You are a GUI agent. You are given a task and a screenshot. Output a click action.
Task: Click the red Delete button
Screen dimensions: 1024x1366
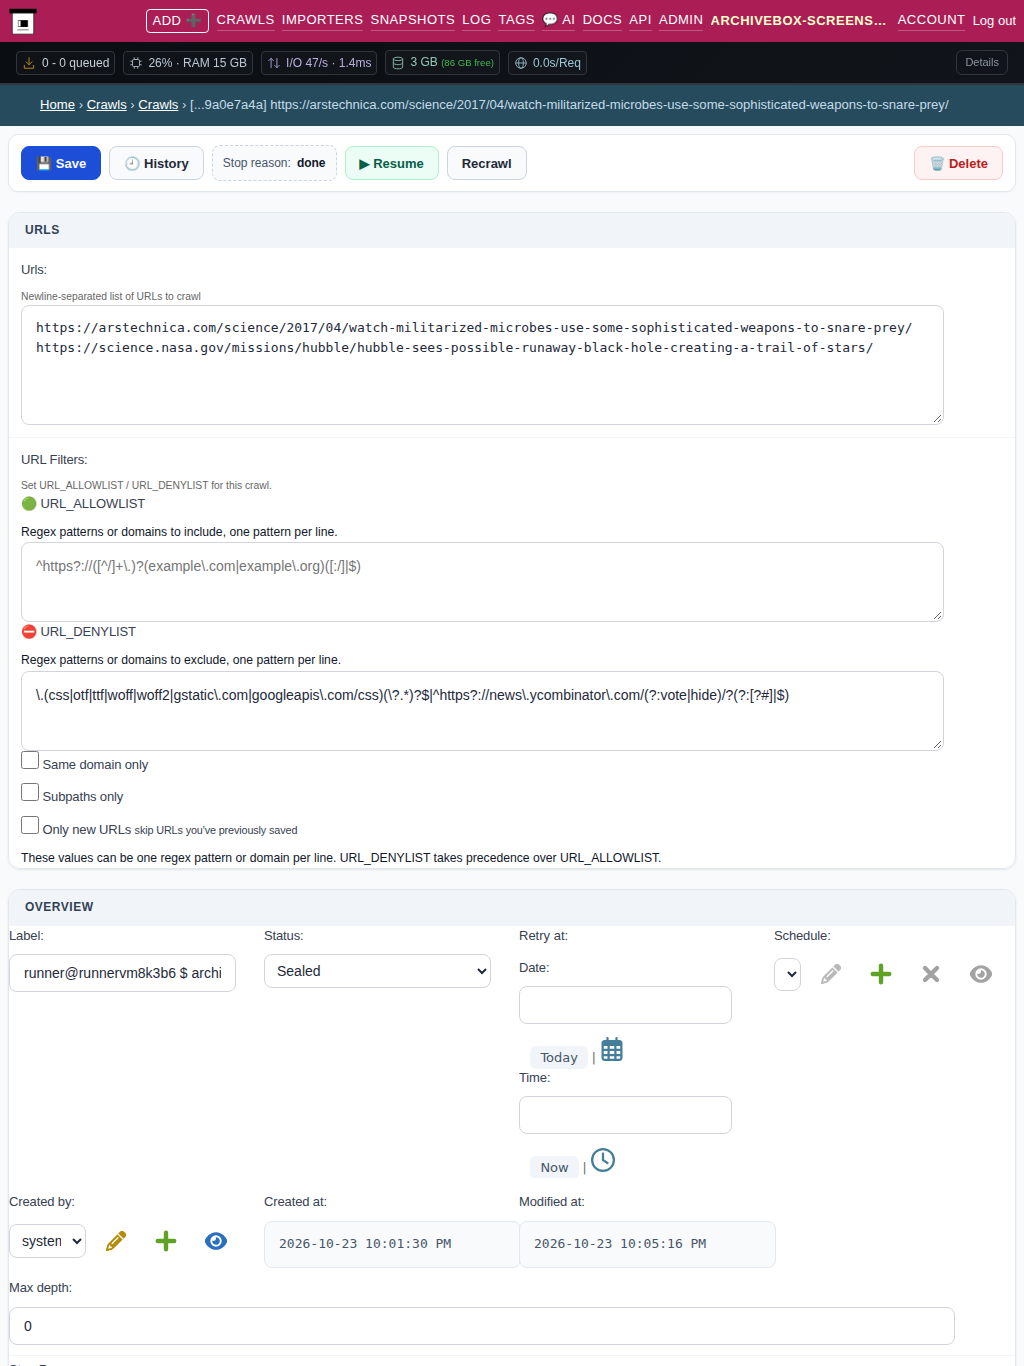click(958, 163)
